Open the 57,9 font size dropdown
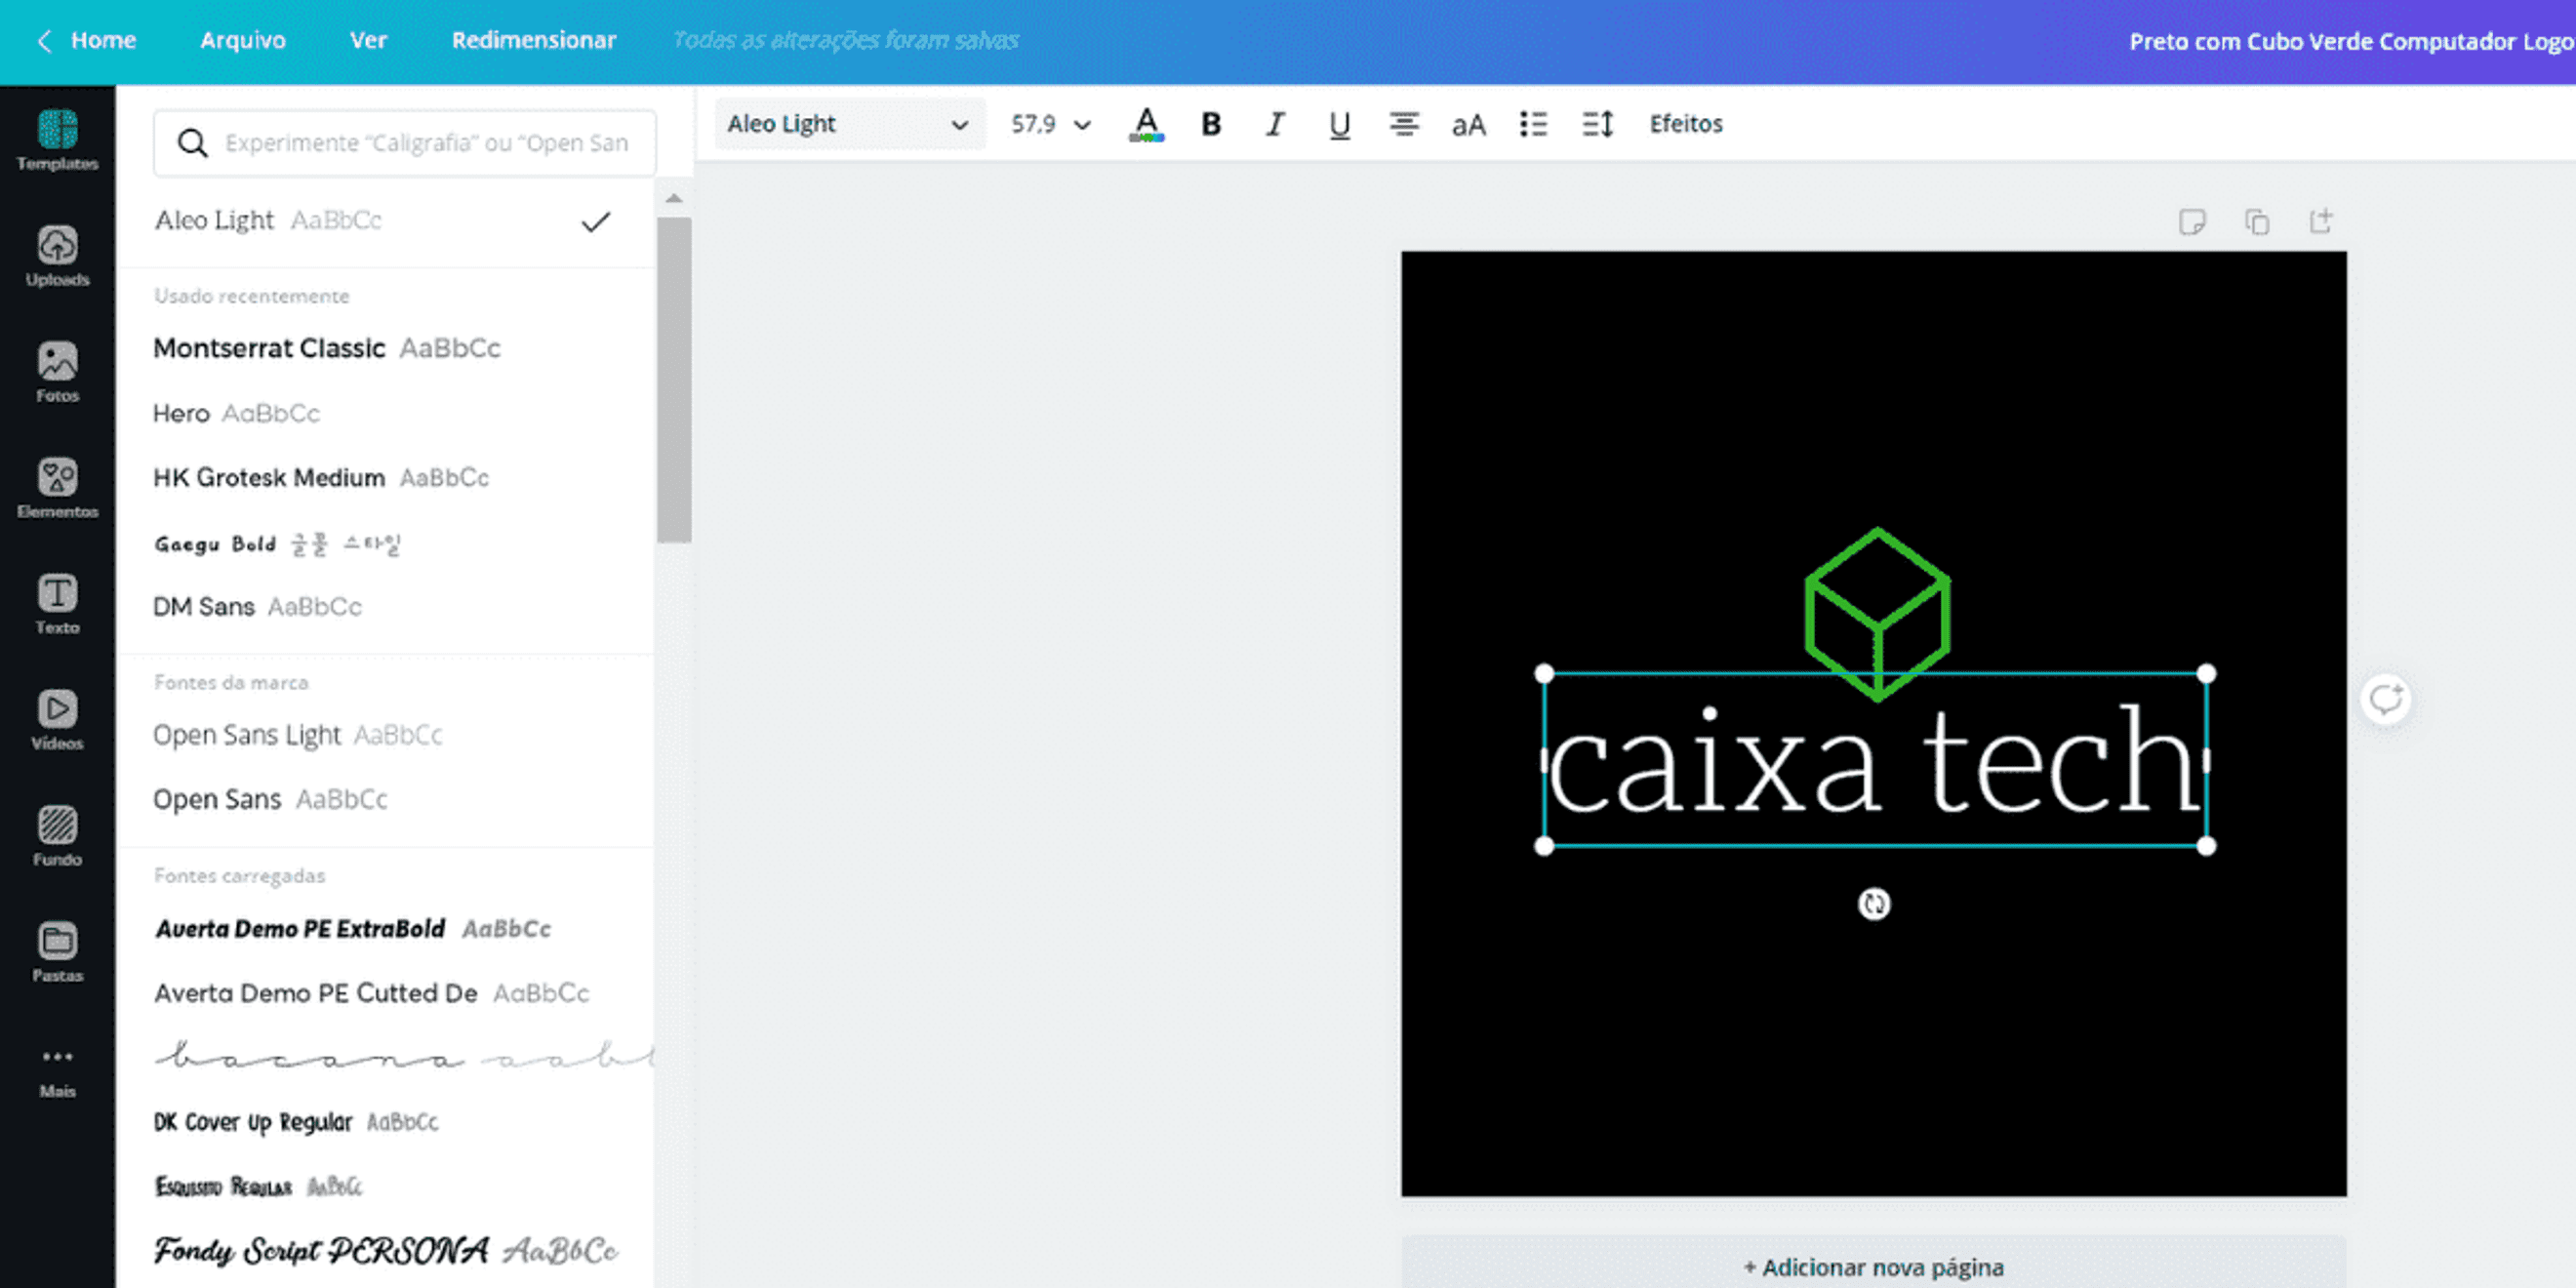Image resolution: width=2576 pixels, height=1288 pixels. tap(1050, 124)
